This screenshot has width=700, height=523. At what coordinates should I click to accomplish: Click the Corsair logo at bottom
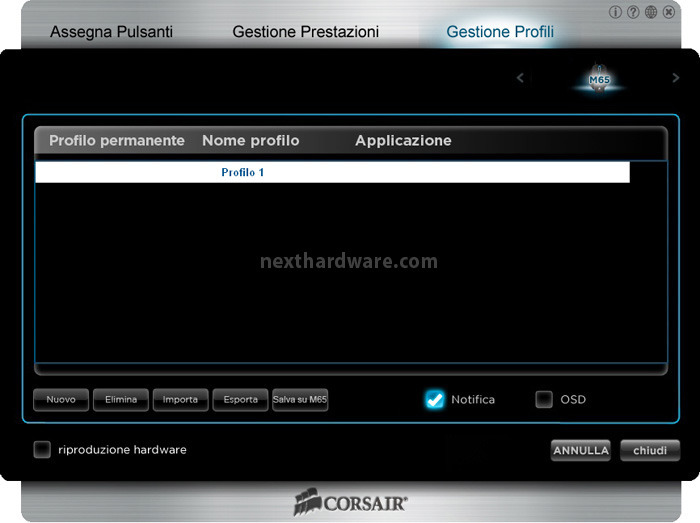click(x=350, y=502)
